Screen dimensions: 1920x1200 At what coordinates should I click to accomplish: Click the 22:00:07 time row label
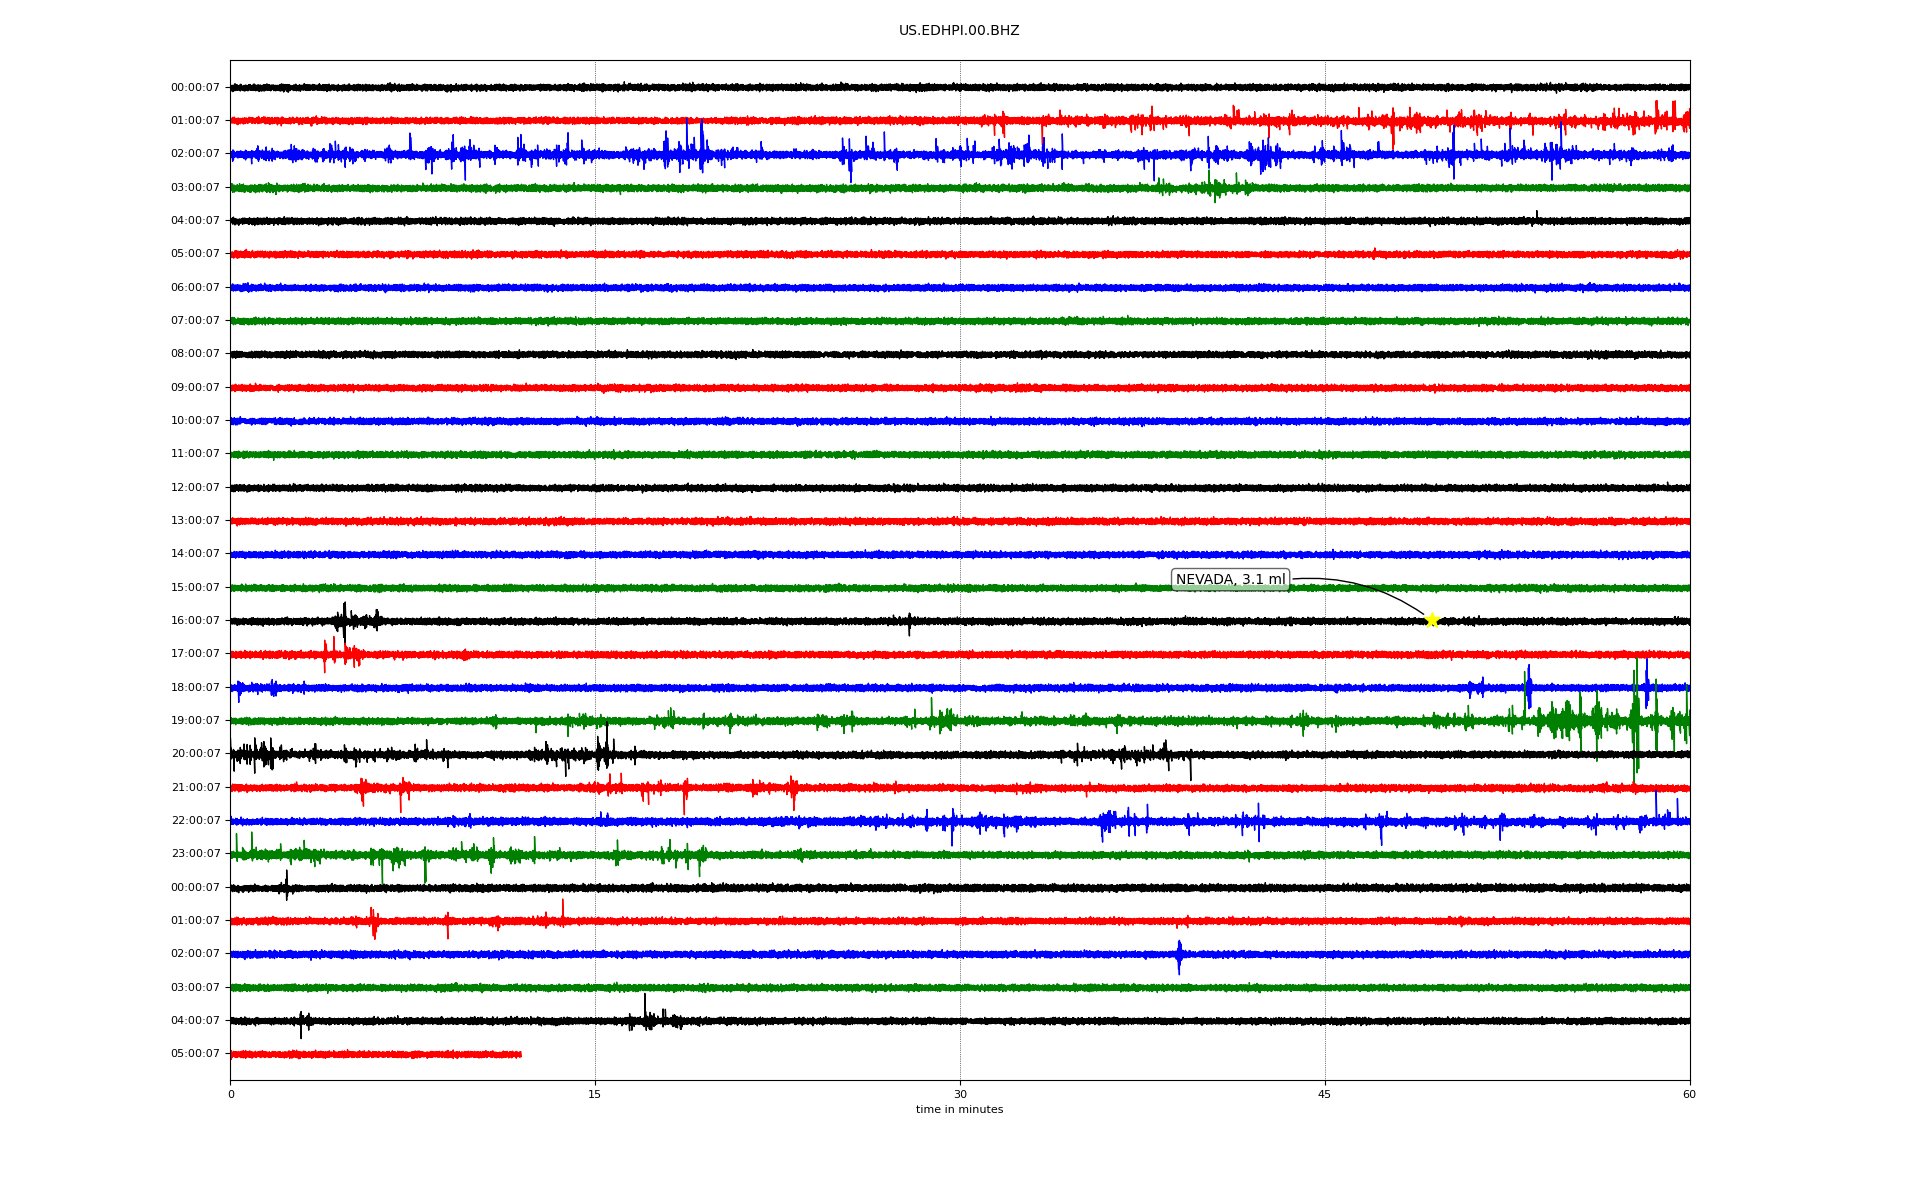pyautogui.click(x=195, y=821)
